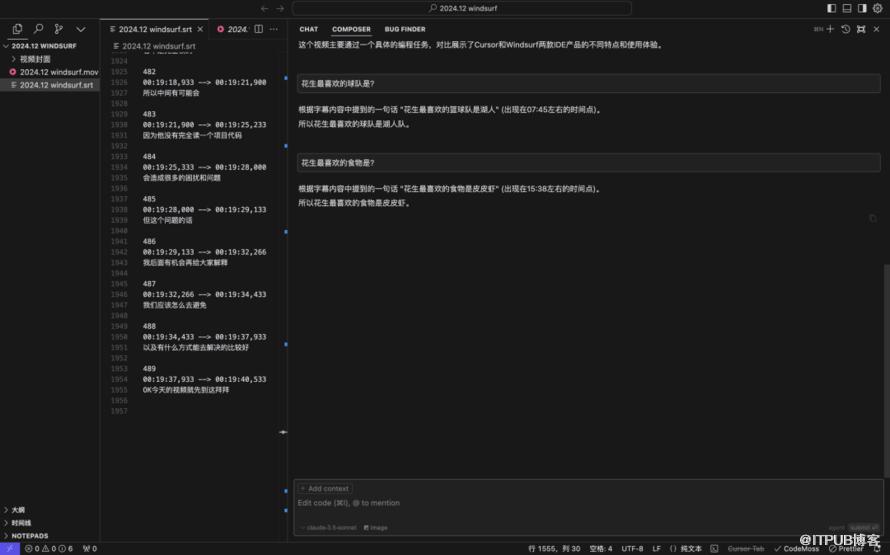Screen dimensions: 890x555
Task: Select 2024.12 windsurf.mov in file tree
Action: [x=58, y=72]
